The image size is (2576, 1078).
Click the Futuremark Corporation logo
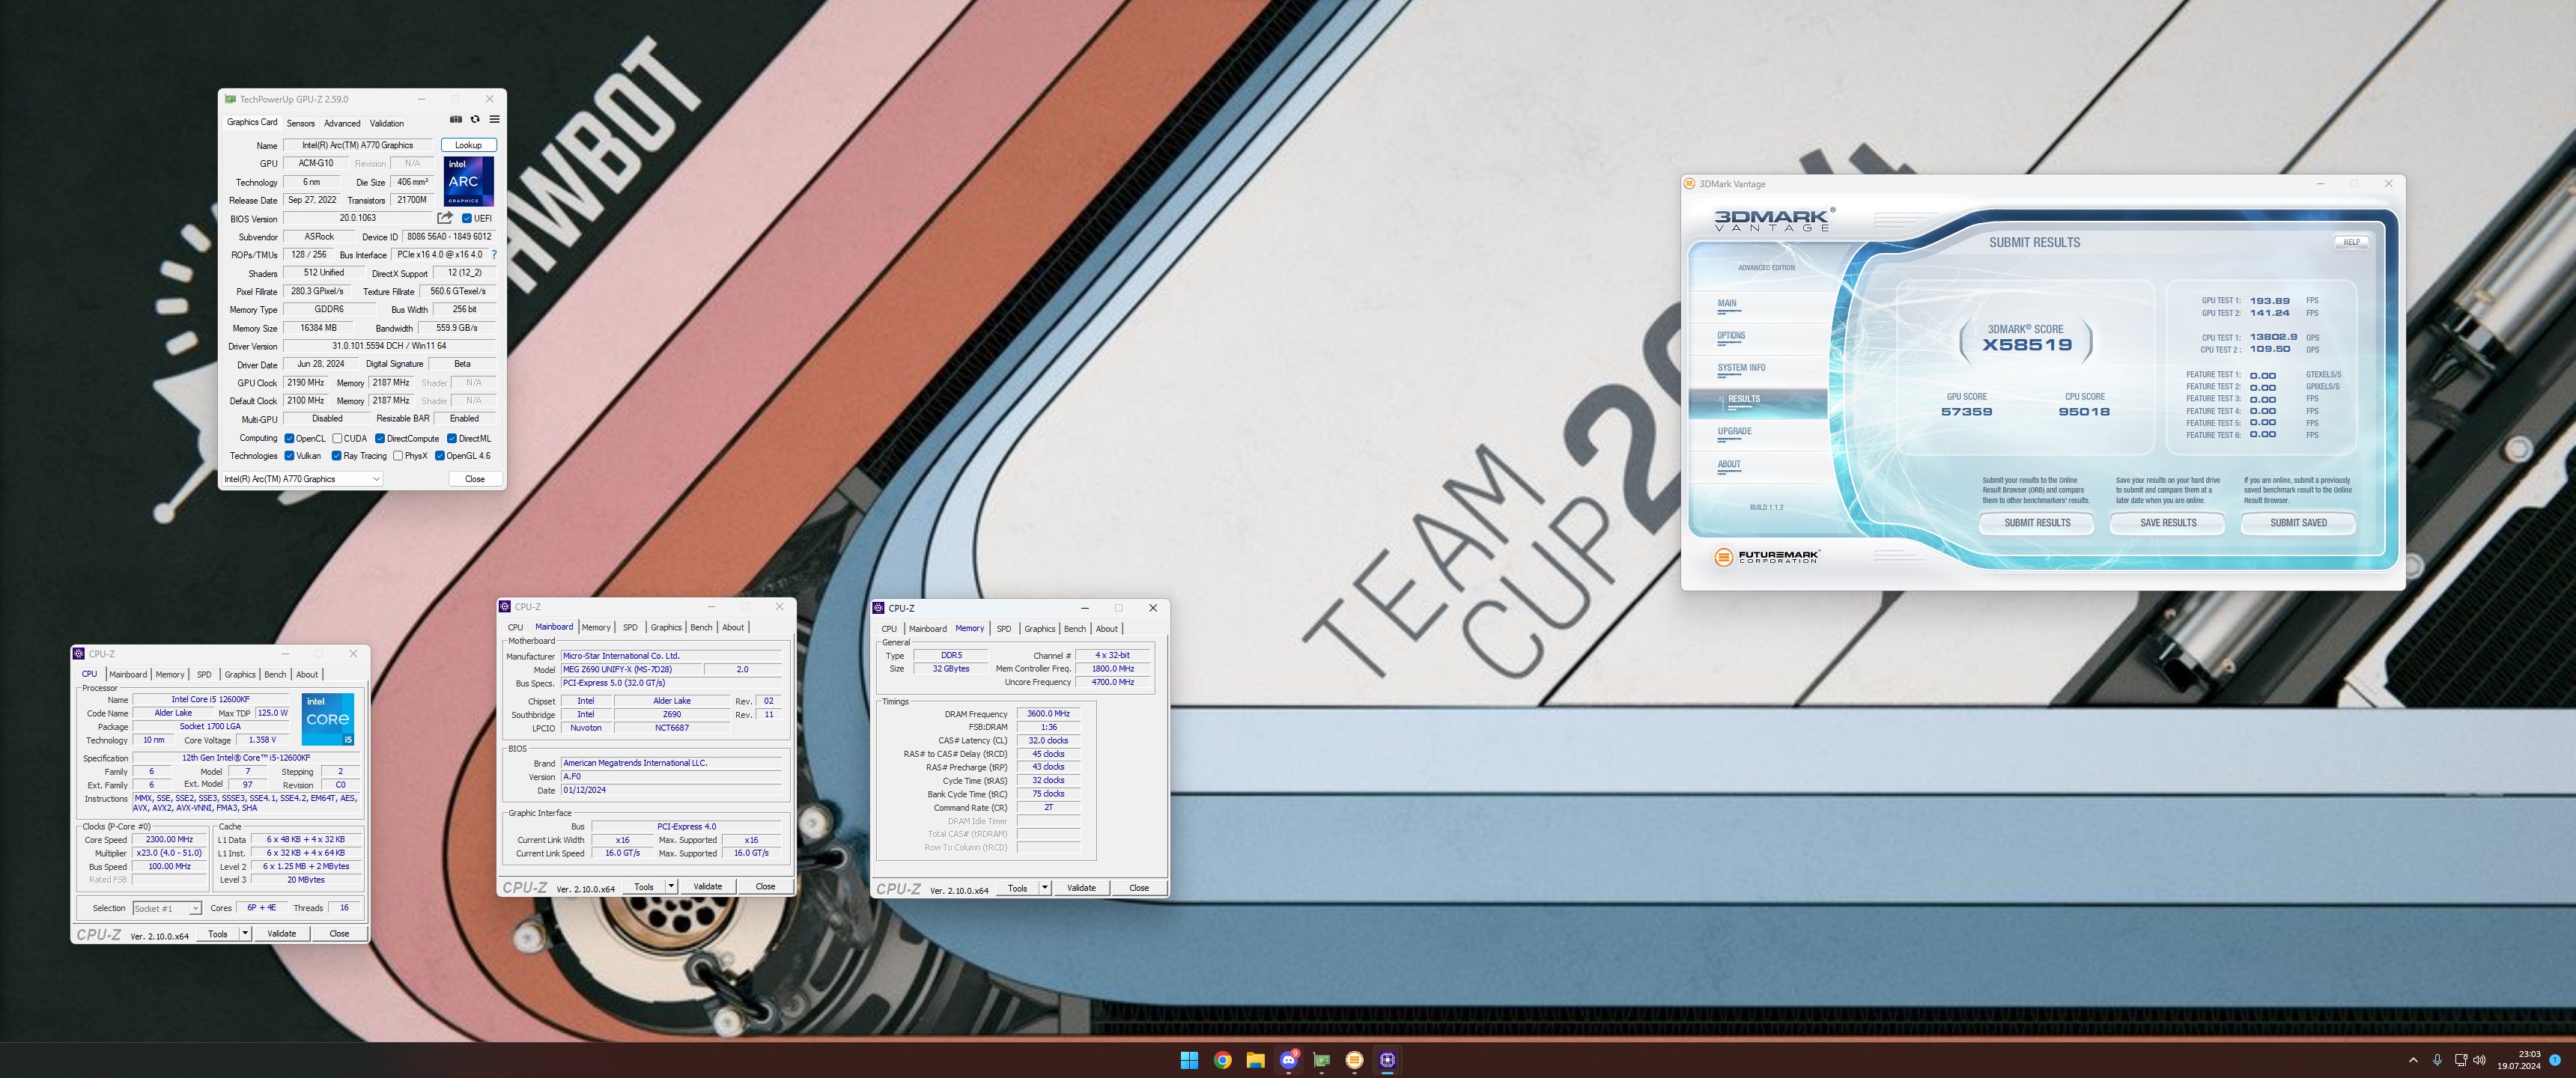[1767, 557]
